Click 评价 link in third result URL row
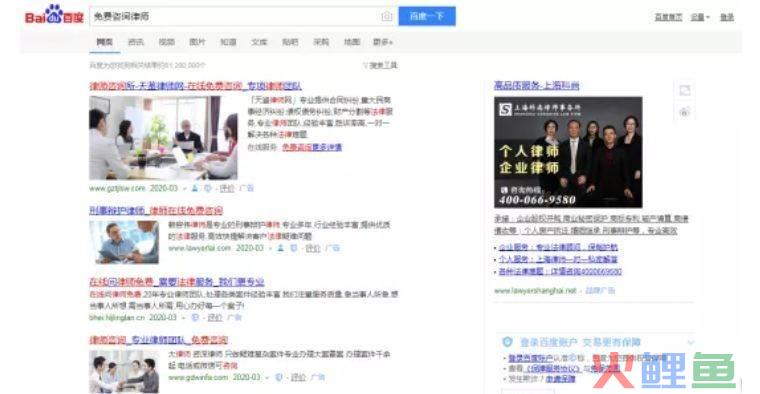 tap(215, 318)
